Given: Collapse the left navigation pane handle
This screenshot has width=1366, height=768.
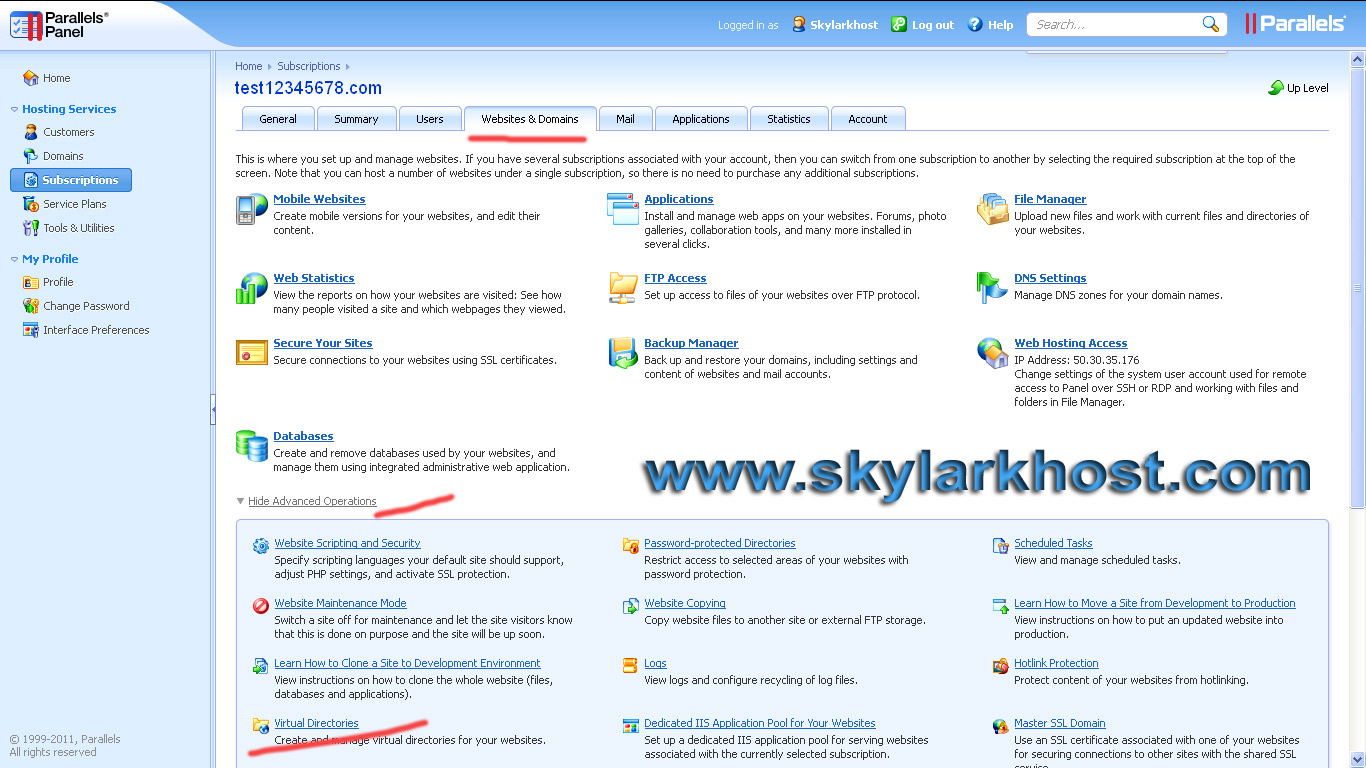Looking at the screenshot, I should 213,409.
